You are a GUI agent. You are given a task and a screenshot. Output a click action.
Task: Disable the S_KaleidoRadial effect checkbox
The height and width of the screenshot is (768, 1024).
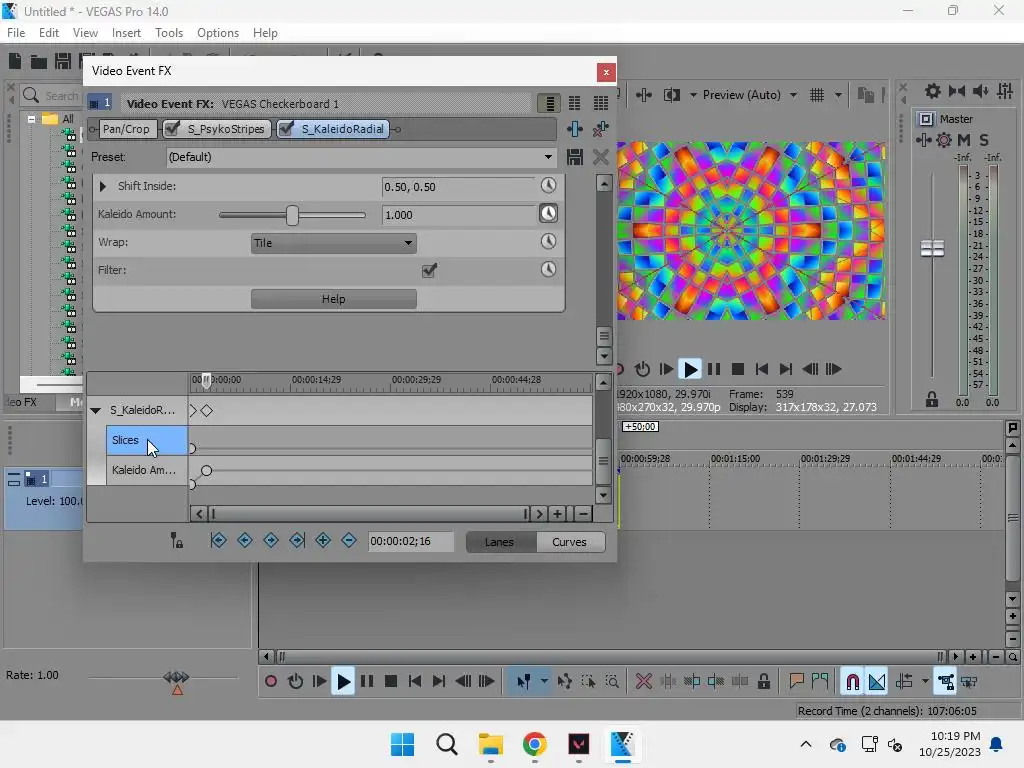click(286, 129)
